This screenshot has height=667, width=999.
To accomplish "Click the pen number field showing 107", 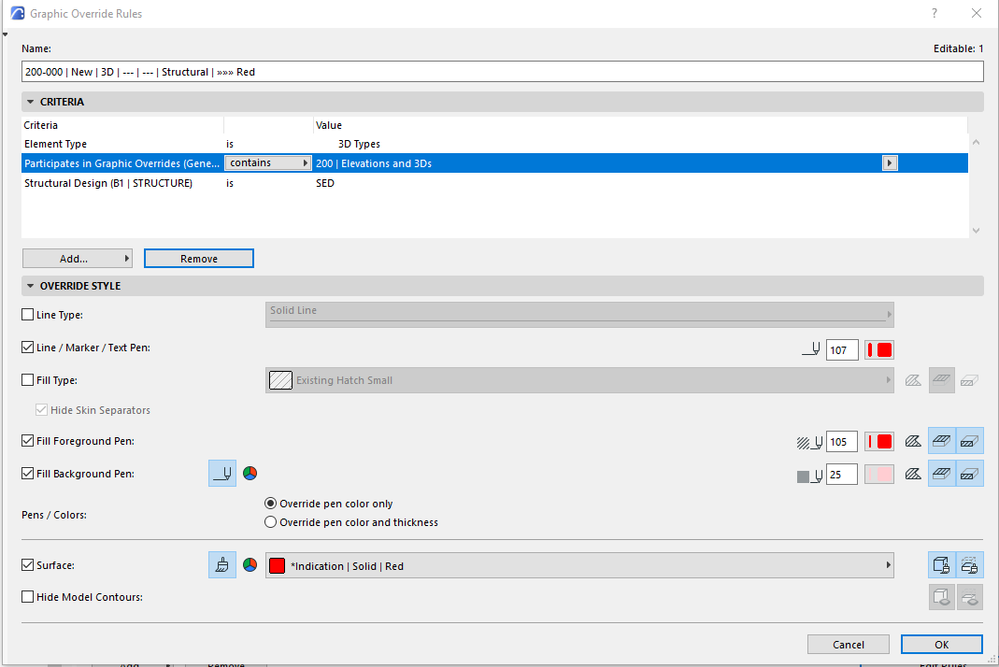I will point(842,350).
